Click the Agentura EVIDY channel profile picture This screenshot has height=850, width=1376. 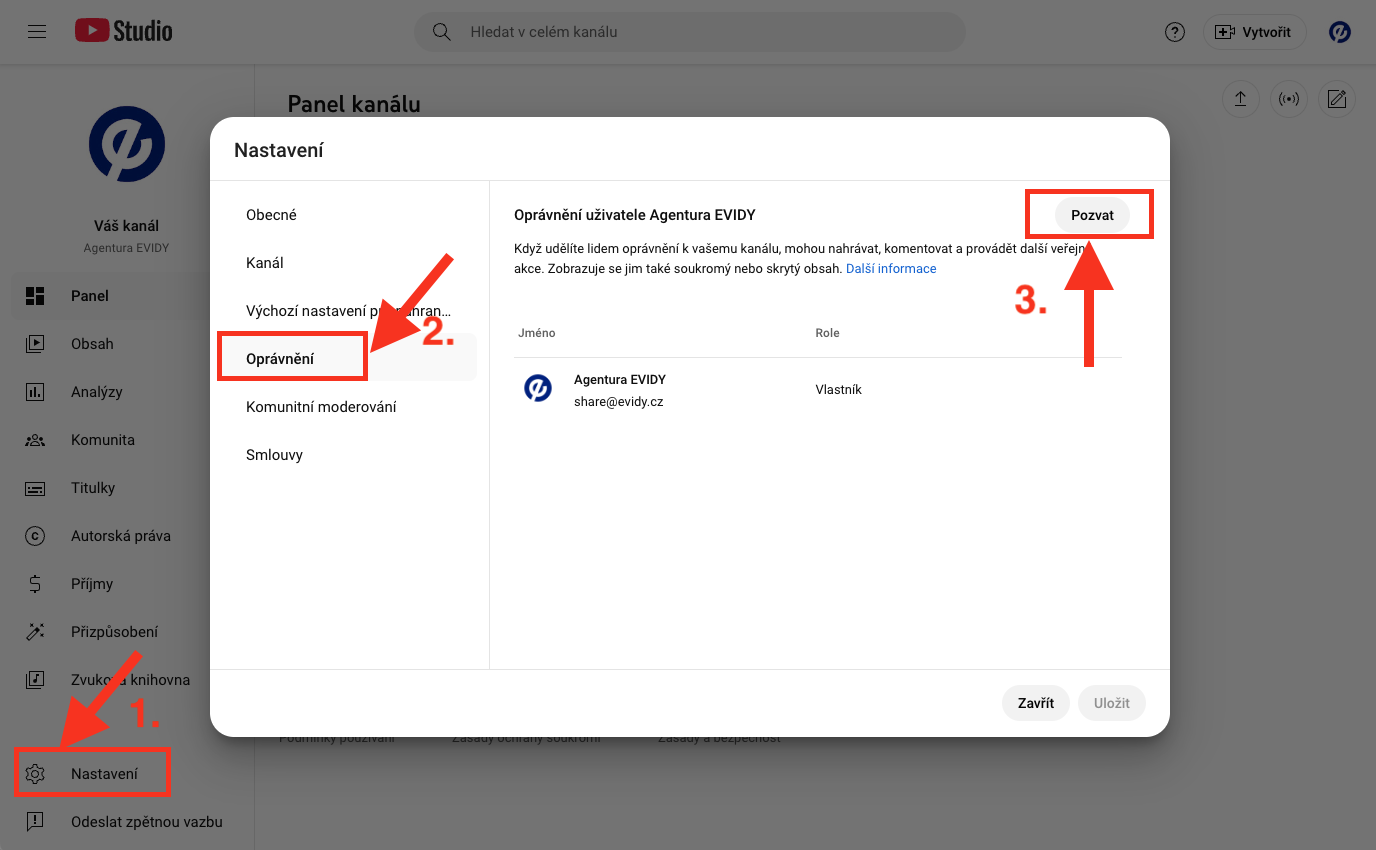127,144
